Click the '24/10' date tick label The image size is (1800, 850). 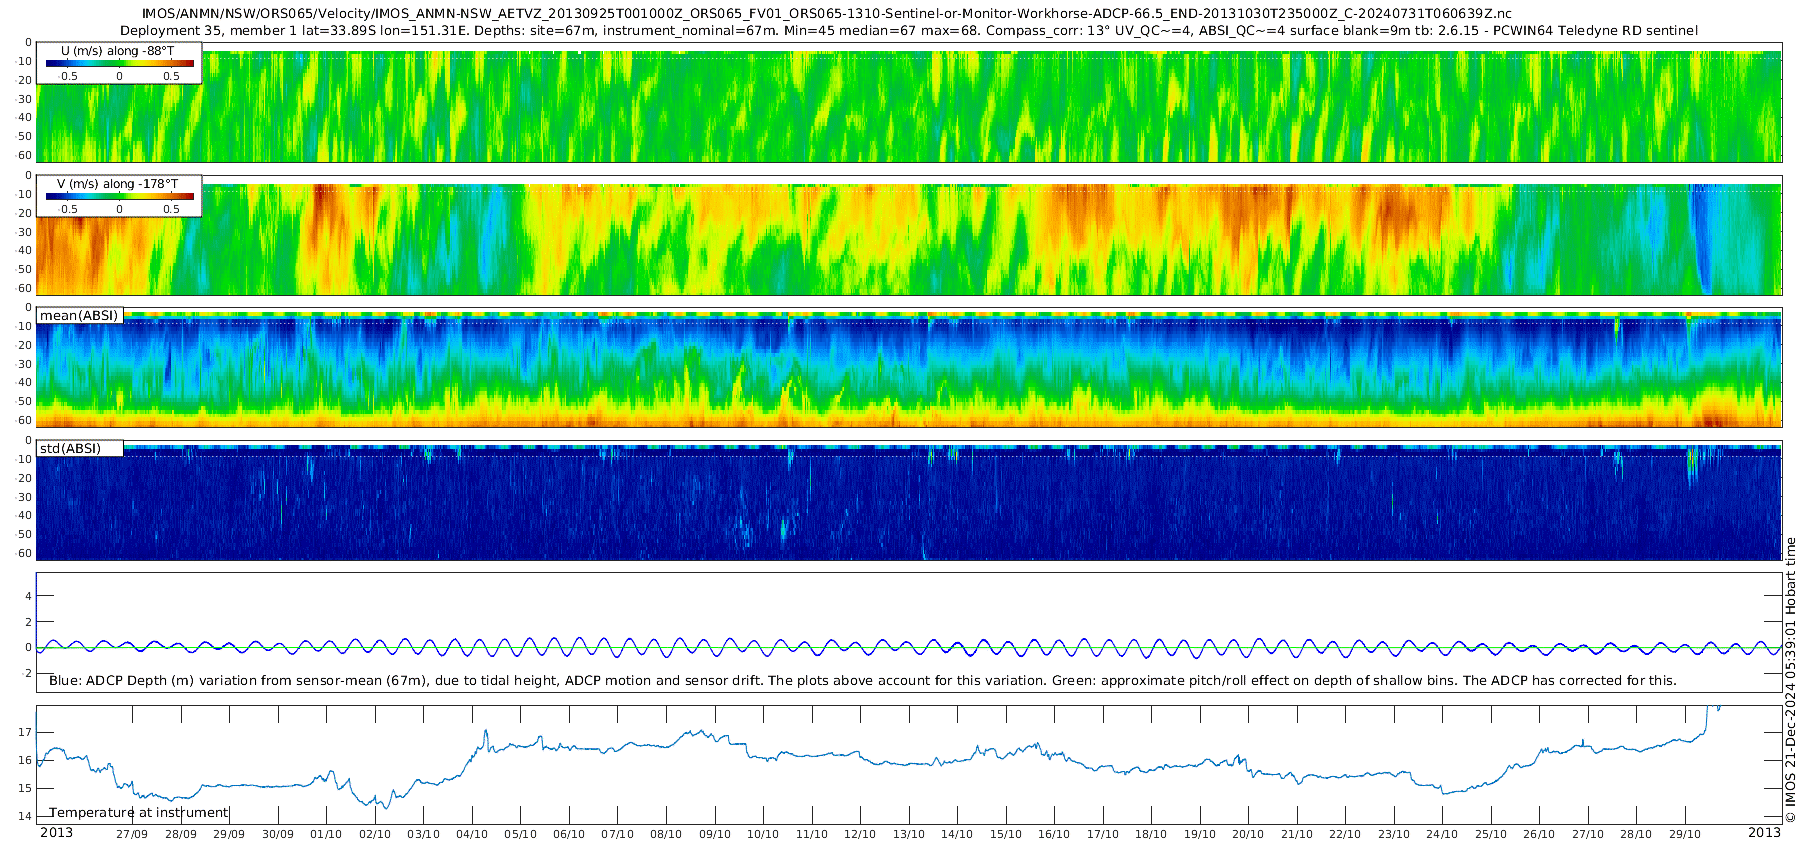click(x=1442, y=834)
